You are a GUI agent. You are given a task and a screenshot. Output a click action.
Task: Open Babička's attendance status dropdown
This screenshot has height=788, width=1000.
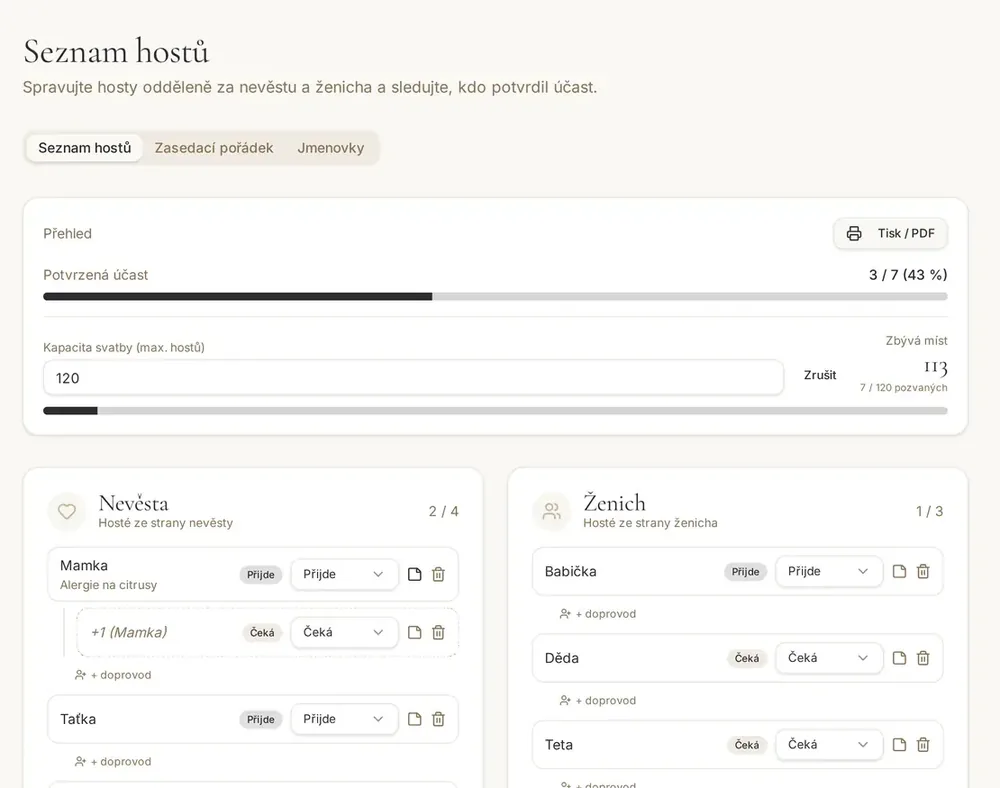[x=829, y=571]
